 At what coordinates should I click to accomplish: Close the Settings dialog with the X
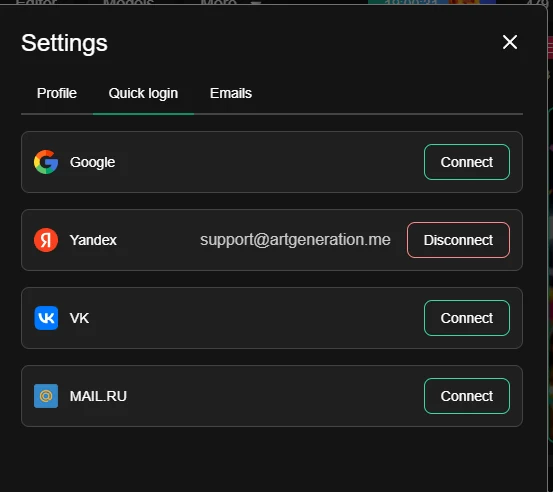click(x=510, y=42)
